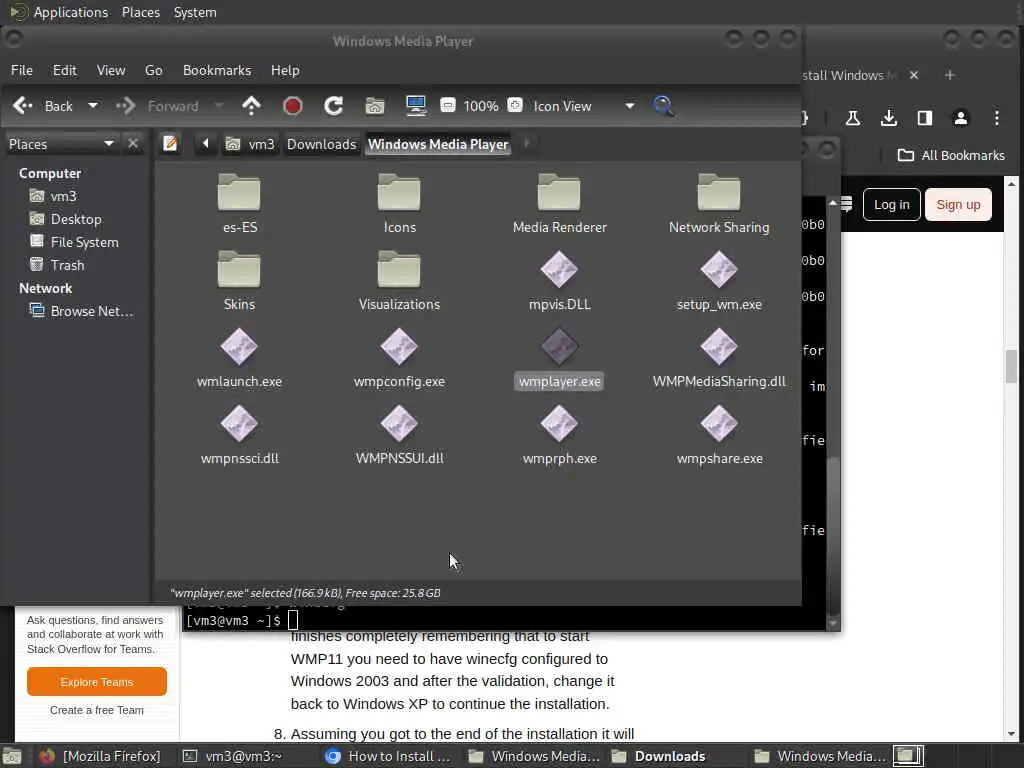1024x768 pixels.
Task: Select the Visualizations folder
Action: pyautogui.click(x=399, y=281)
